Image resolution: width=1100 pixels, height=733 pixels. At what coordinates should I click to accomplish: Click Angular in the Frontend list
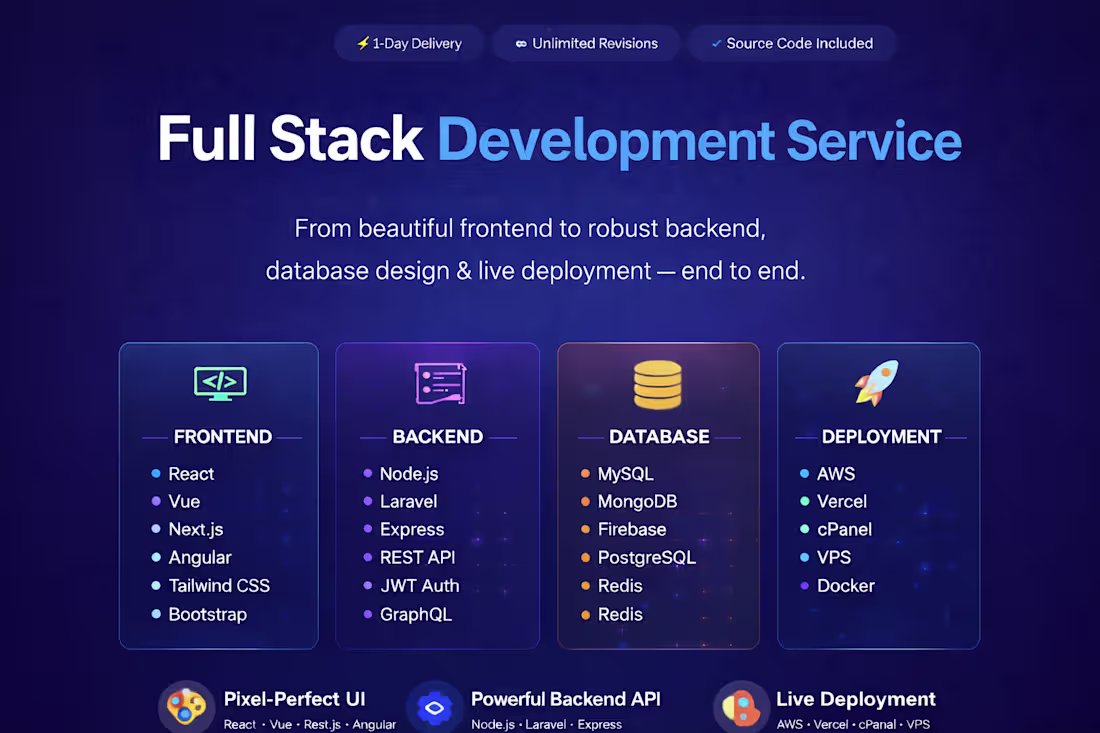[x=200, y=558]
